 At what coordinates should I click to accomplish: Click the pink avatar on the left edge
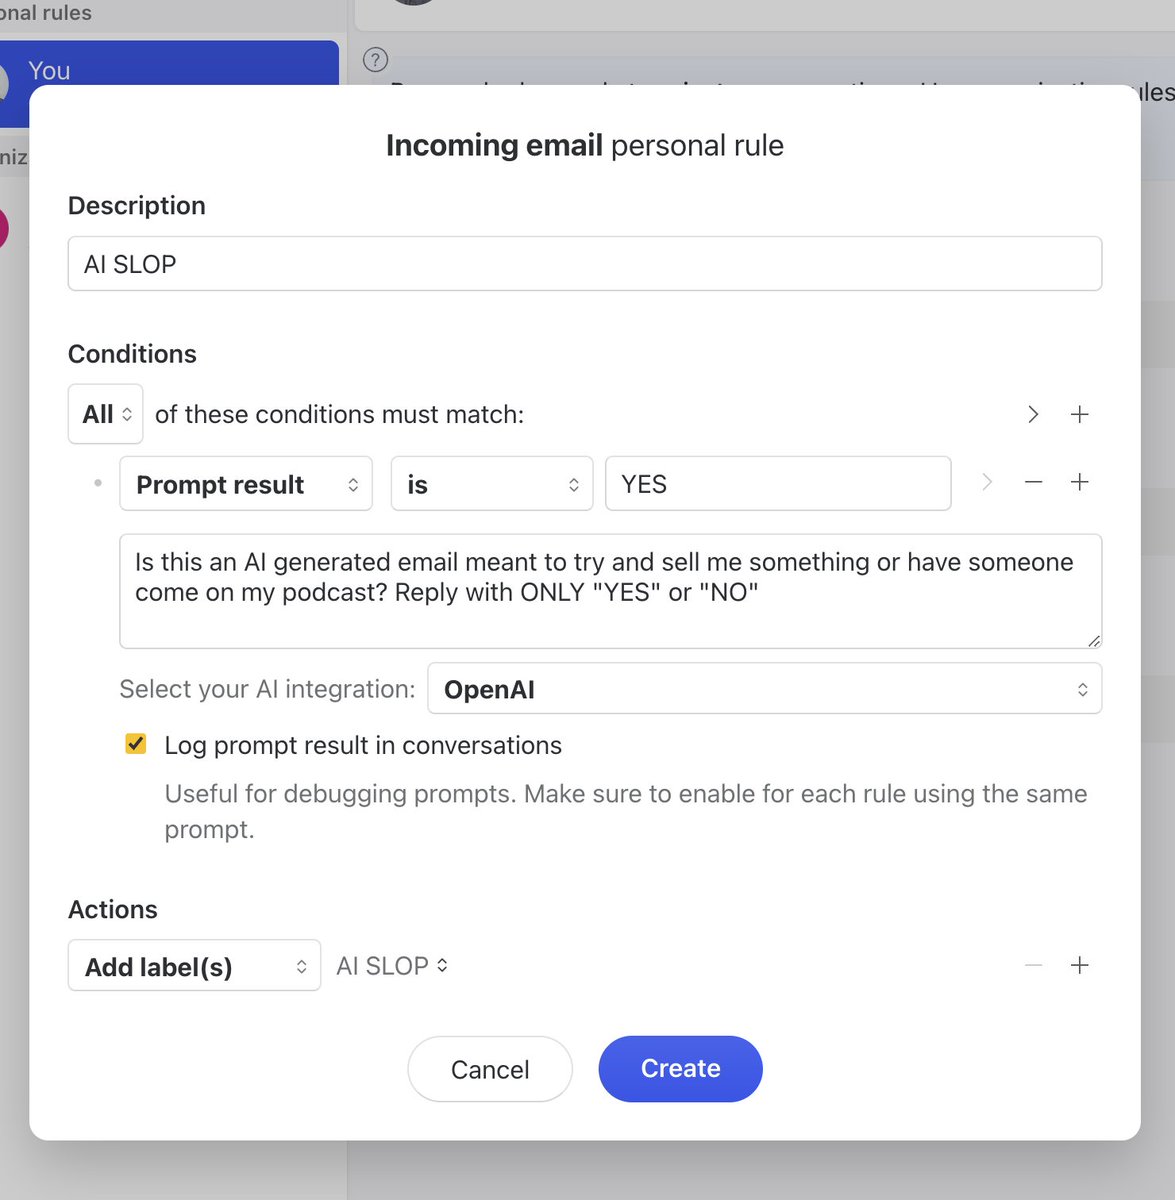tap(5, 228)
